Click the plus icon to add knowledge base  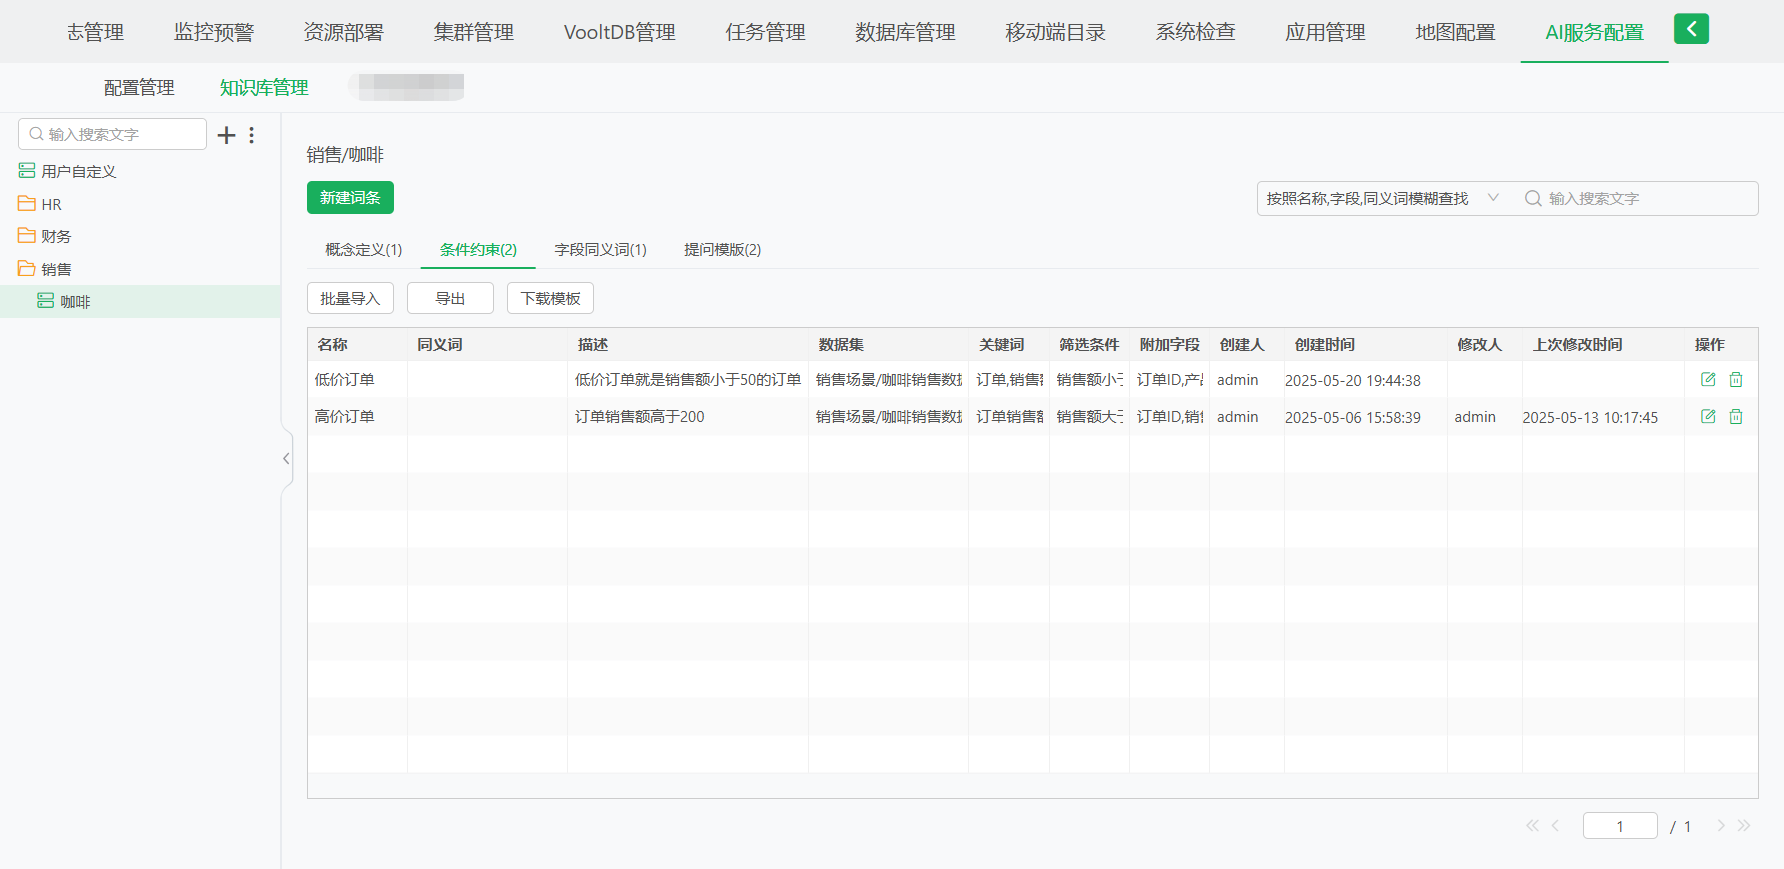227,135
